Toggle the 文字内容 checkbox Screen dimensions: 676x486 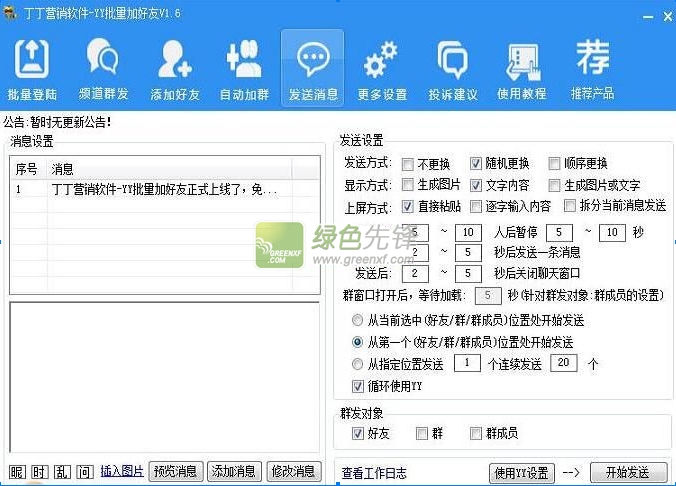coord(476,185)
